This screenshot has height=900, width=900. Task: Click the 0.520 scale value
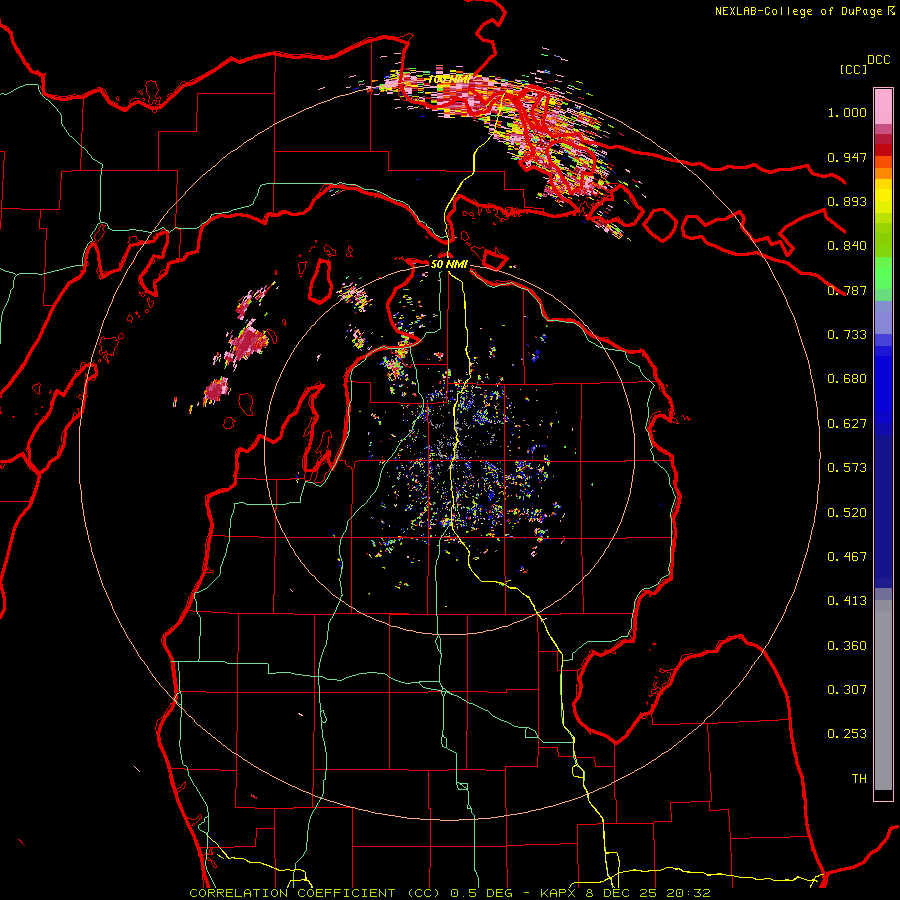847,513
